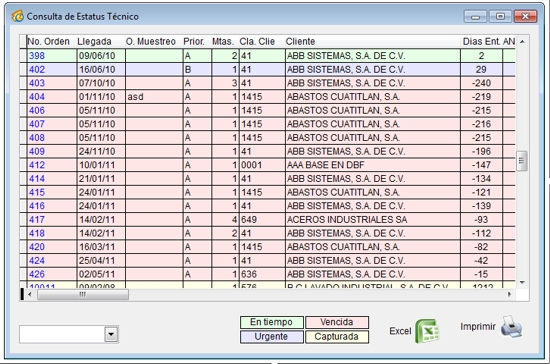Select order number 424
This screenshot has height=364, width=550.
[x=37, y=261]
